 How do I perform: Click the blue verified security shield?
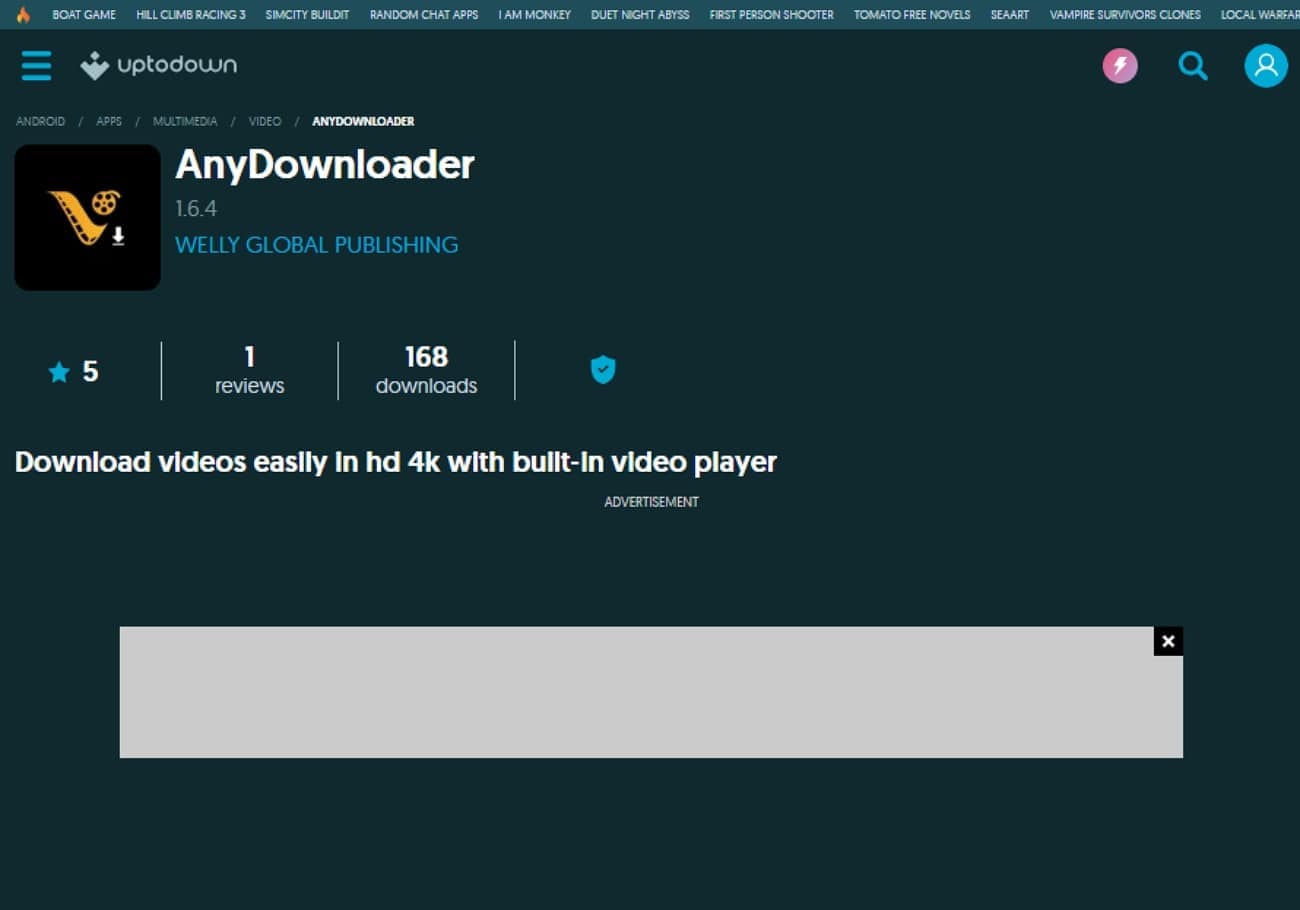tap(602, 369)
